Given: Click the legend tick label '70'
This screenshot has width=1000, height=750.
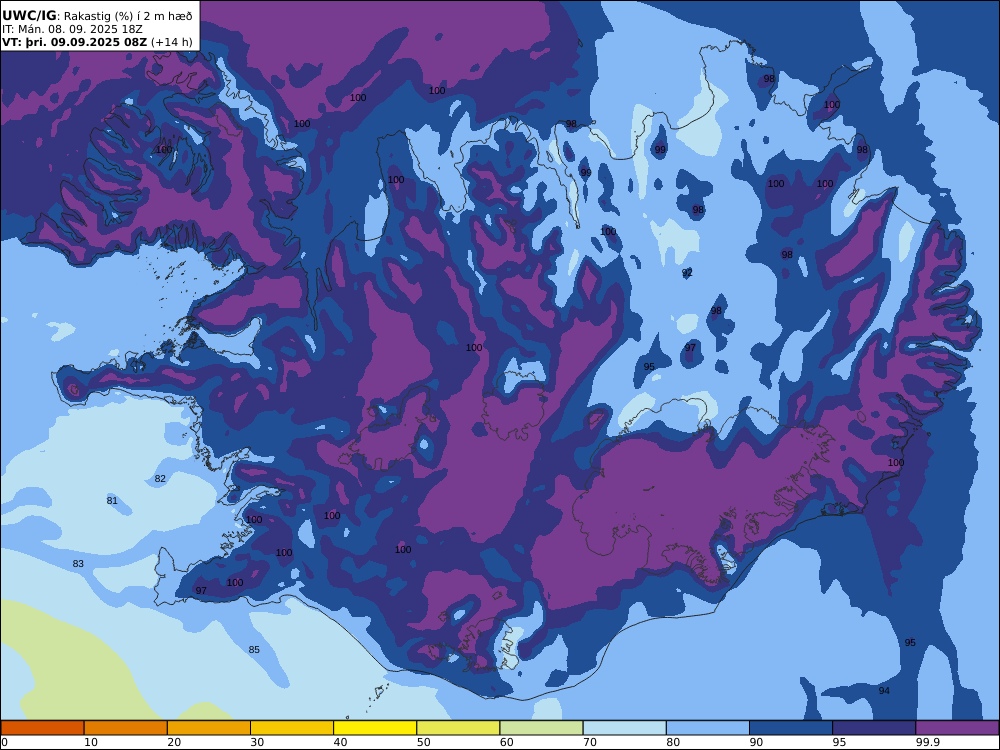Looking at the screenshot, I should (x=590, y=742).
